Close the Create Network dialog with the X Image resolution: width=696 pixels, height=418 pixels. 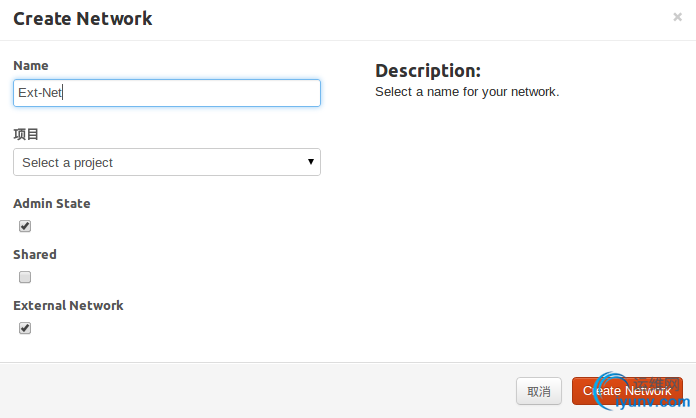pos(677,17)
